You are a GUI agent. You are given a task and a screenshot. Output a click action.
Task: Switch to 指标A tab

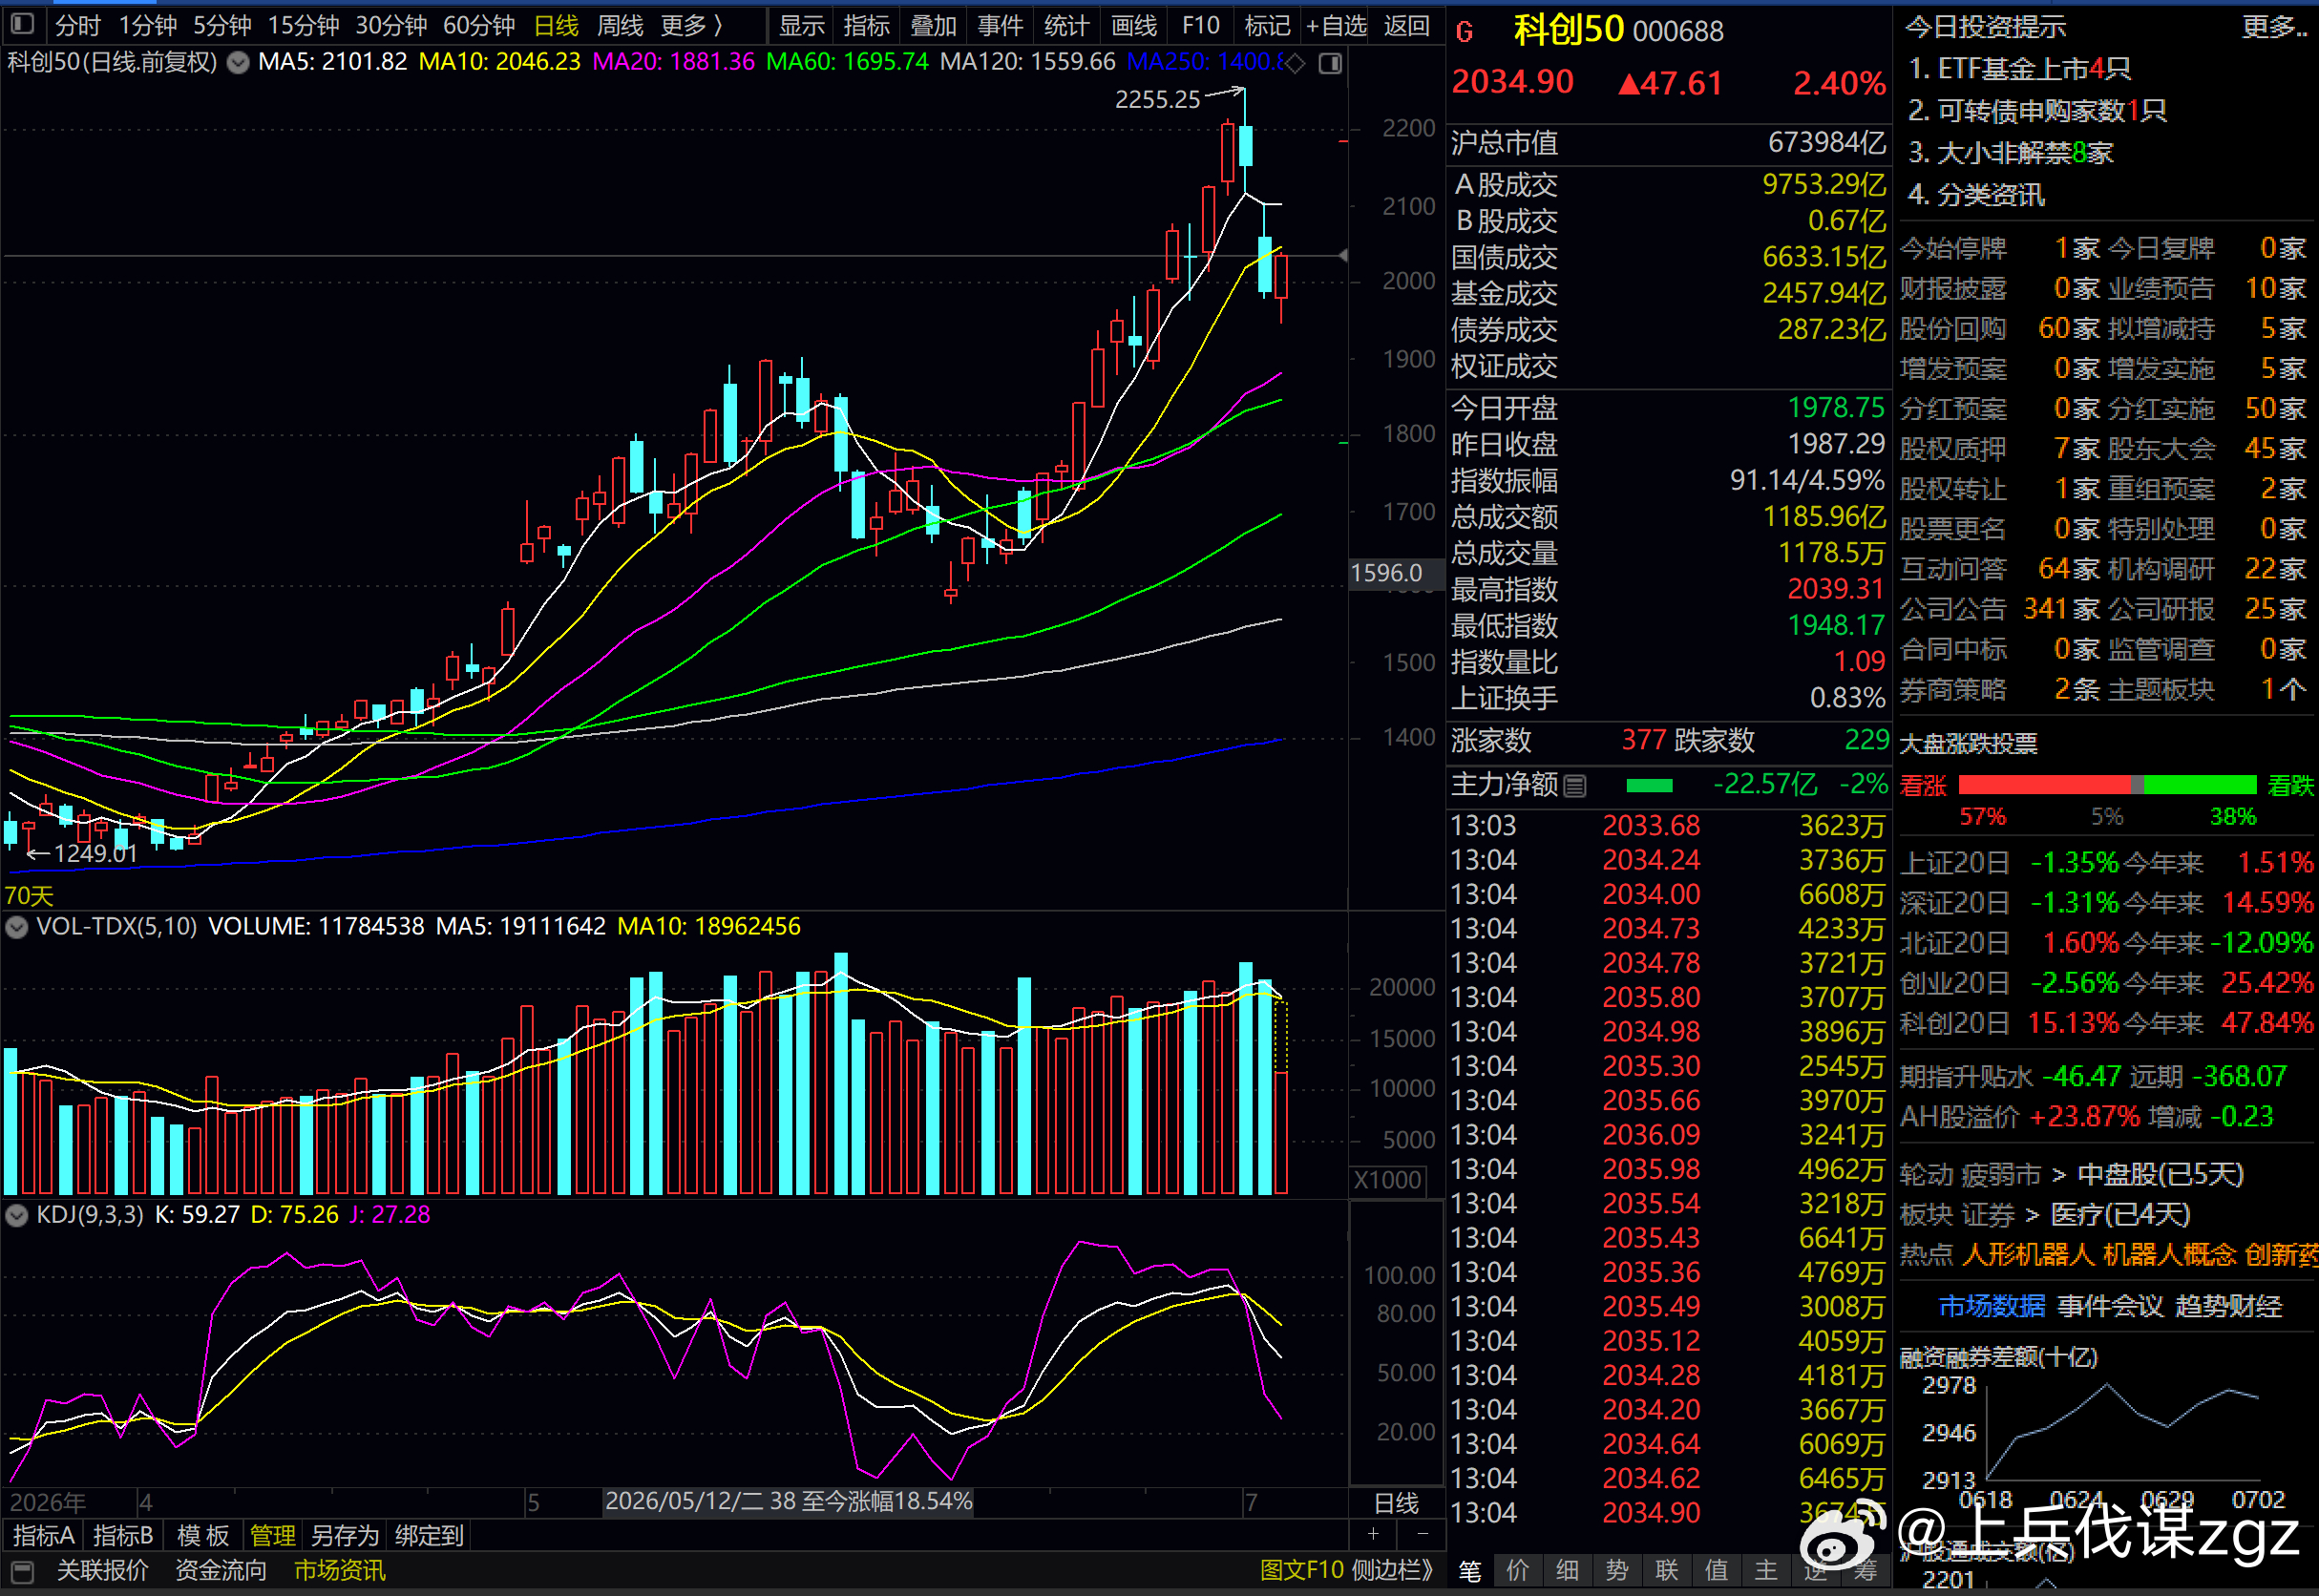(x=43, y=1535)
